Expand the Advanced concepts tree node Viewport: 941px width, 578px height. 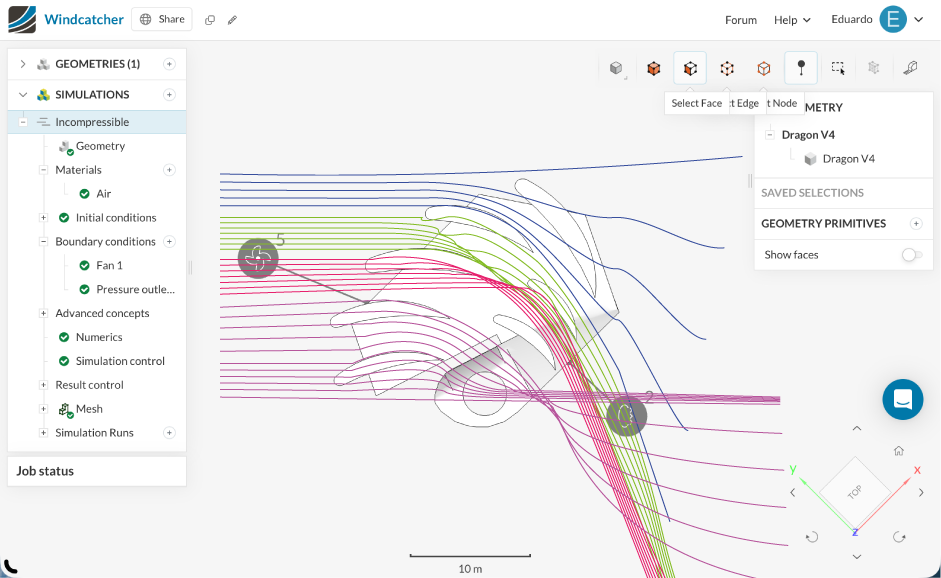coord(43,313)
